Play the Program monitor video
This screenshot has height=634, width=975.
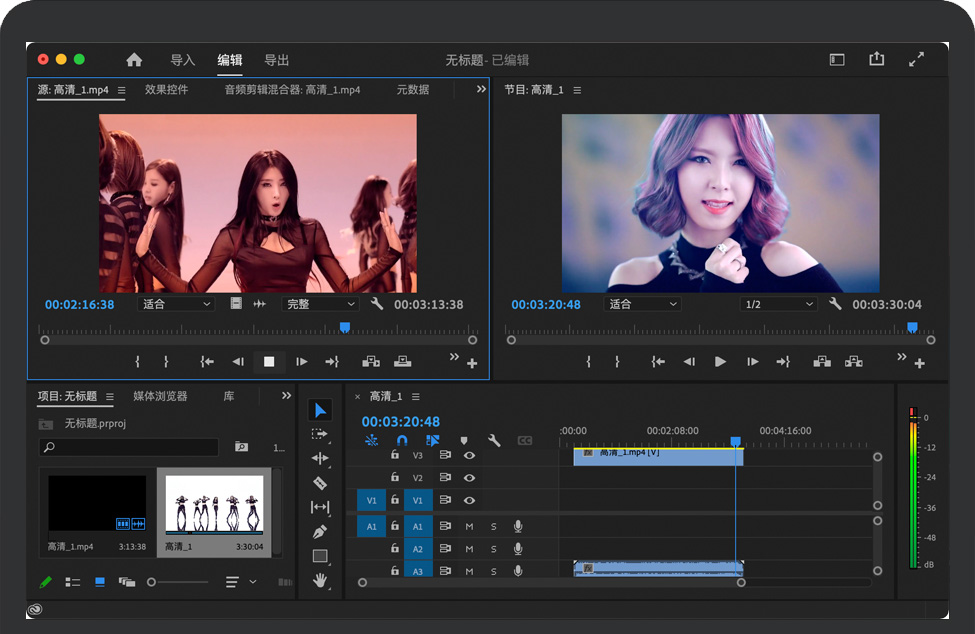720,362
